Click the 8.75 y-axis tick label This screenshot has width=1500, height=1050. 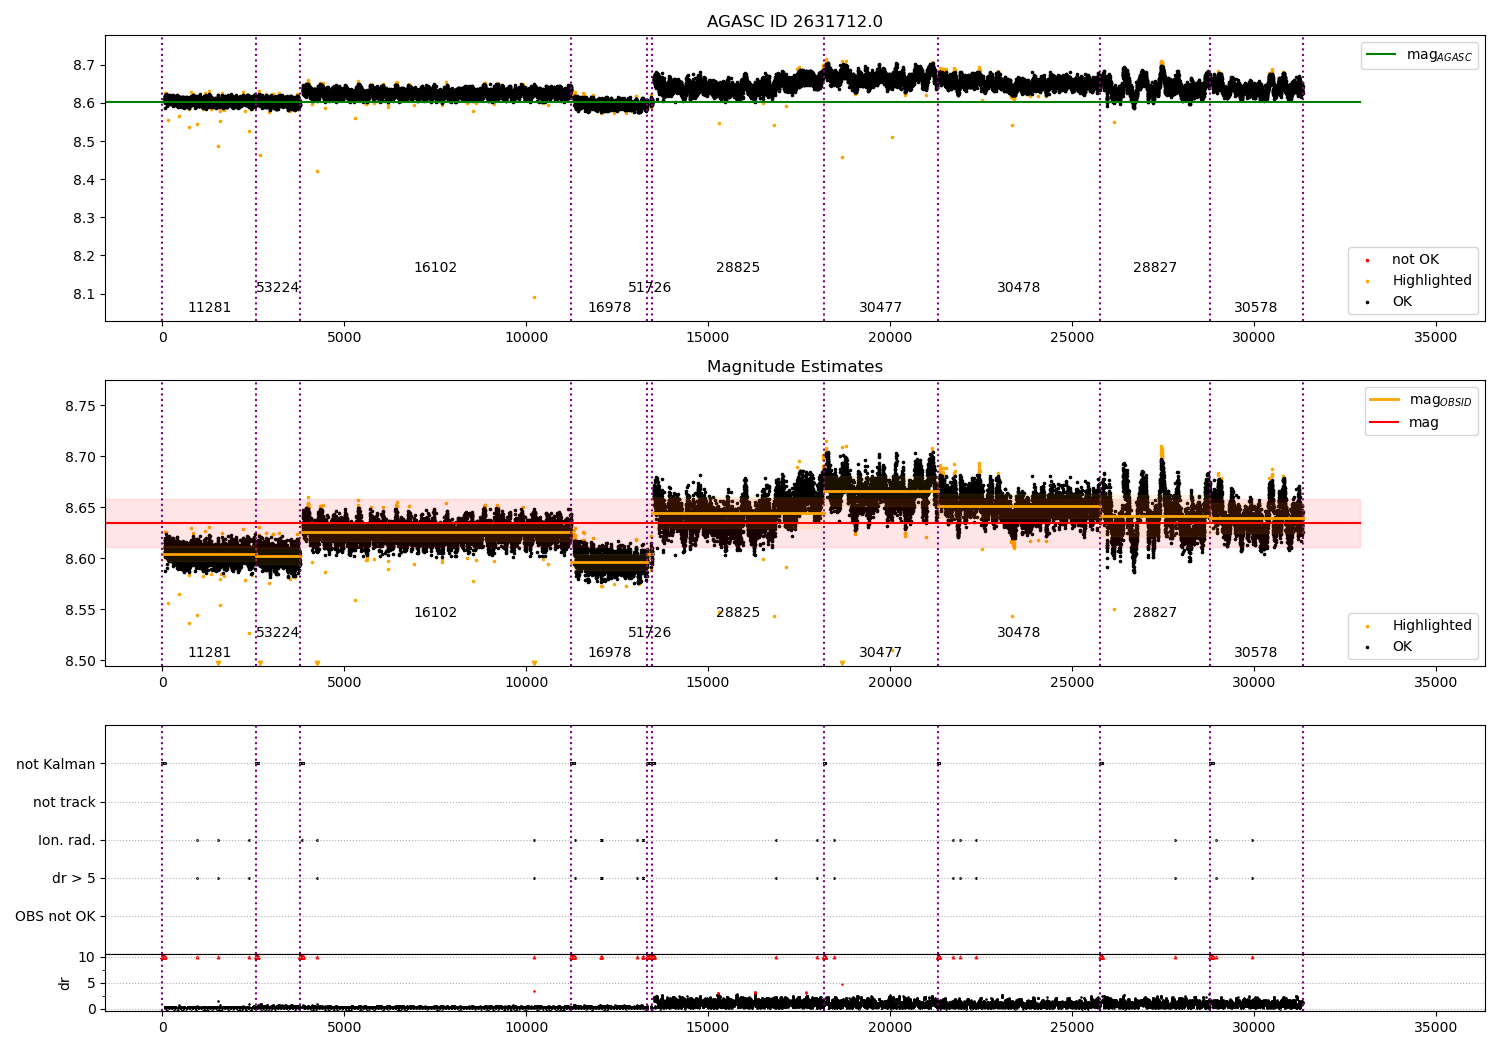tap(79, 406)
